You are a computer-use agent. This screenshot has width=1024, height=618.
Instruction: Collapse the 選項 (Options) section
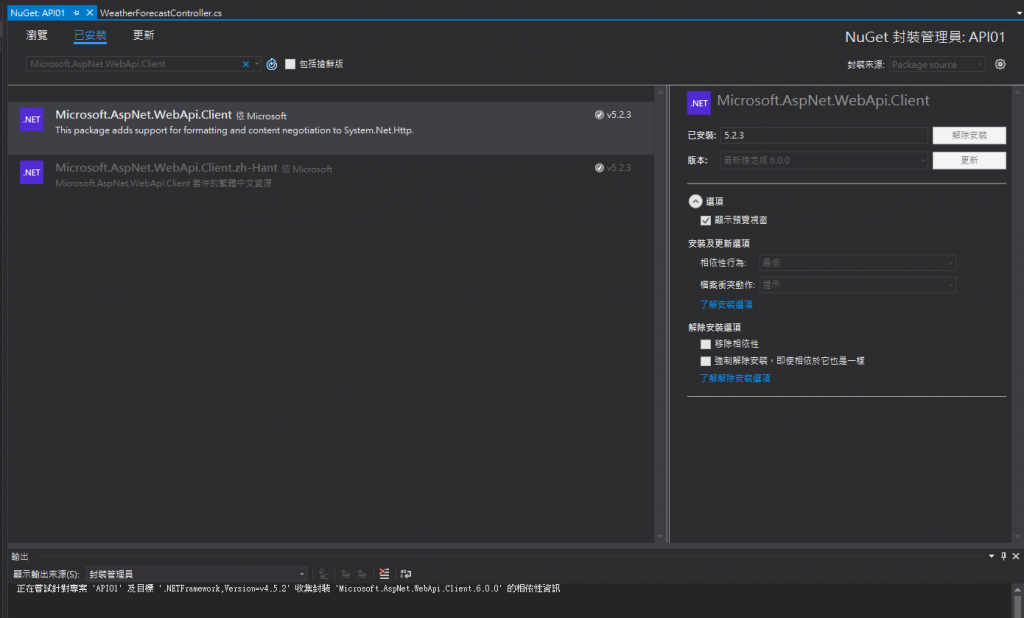point(696,201)
